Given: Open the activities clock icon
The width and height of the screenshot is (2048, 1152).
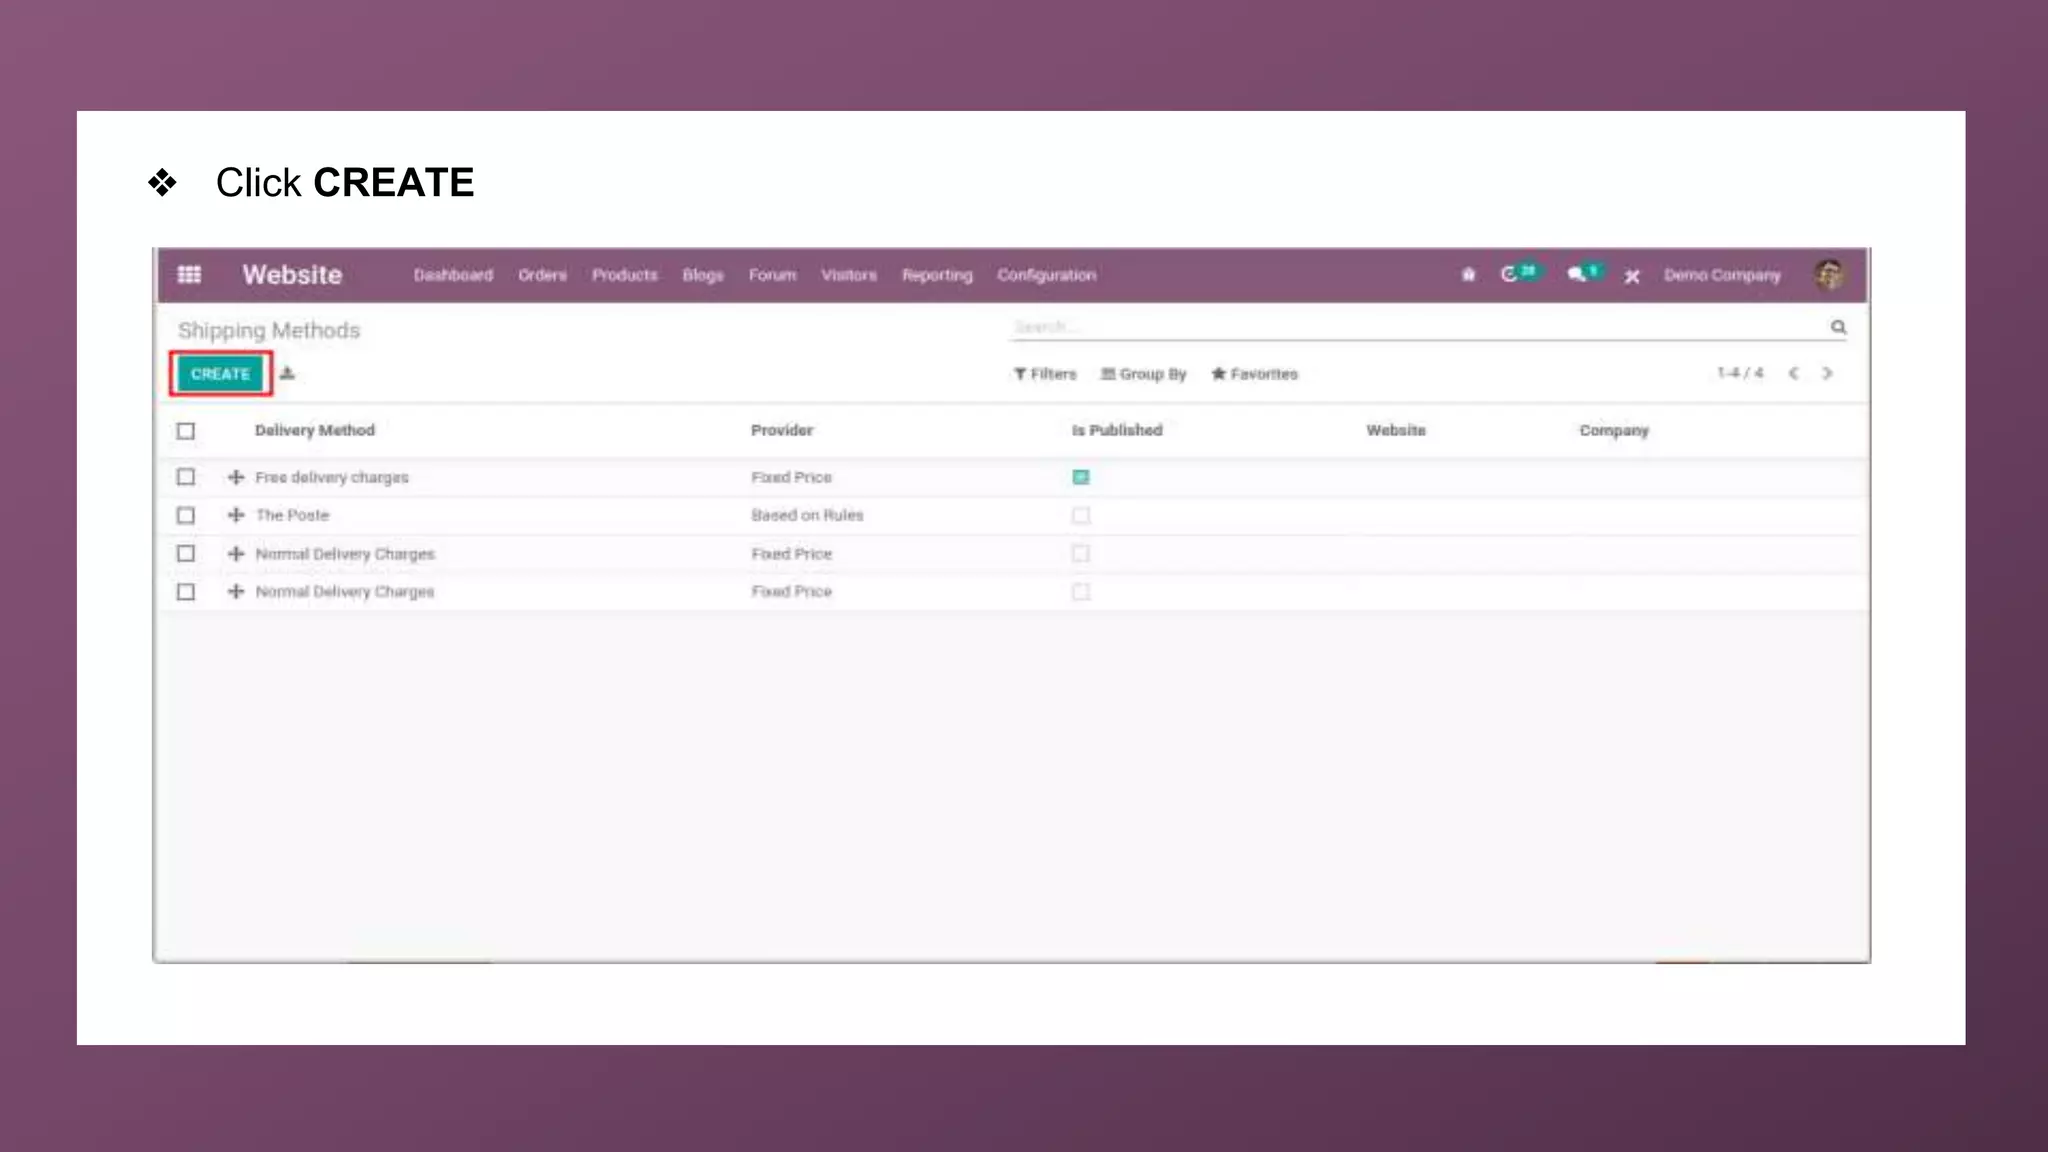Looking at the screenshot, I should tap(1510, 274).
